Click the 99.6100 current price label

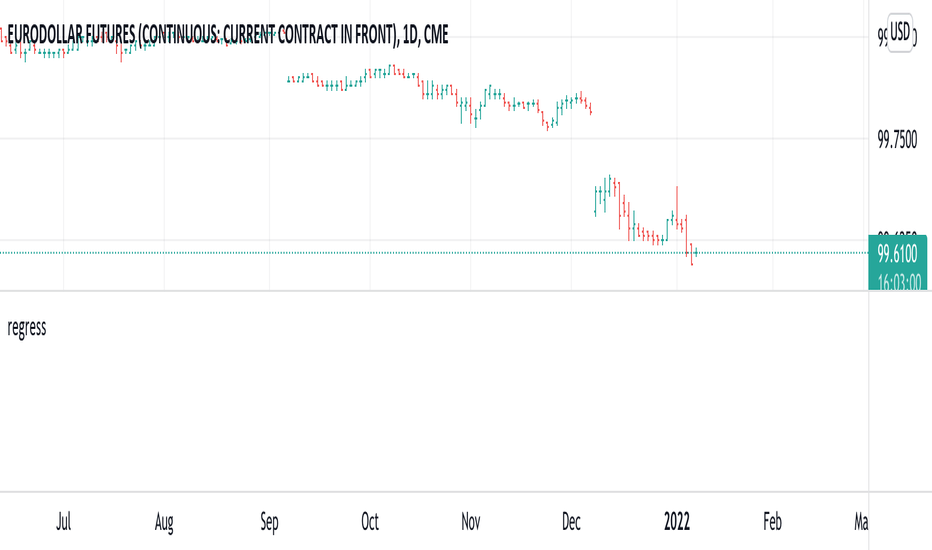click(897, 254)
